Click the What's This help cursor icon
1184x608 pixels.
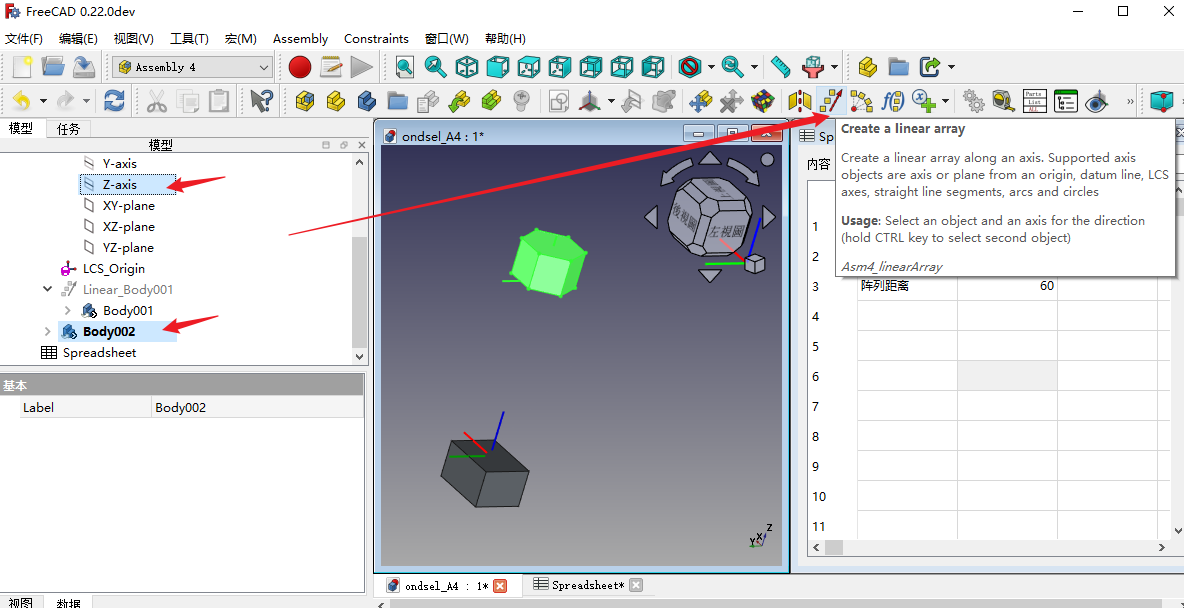pos(262,101)
